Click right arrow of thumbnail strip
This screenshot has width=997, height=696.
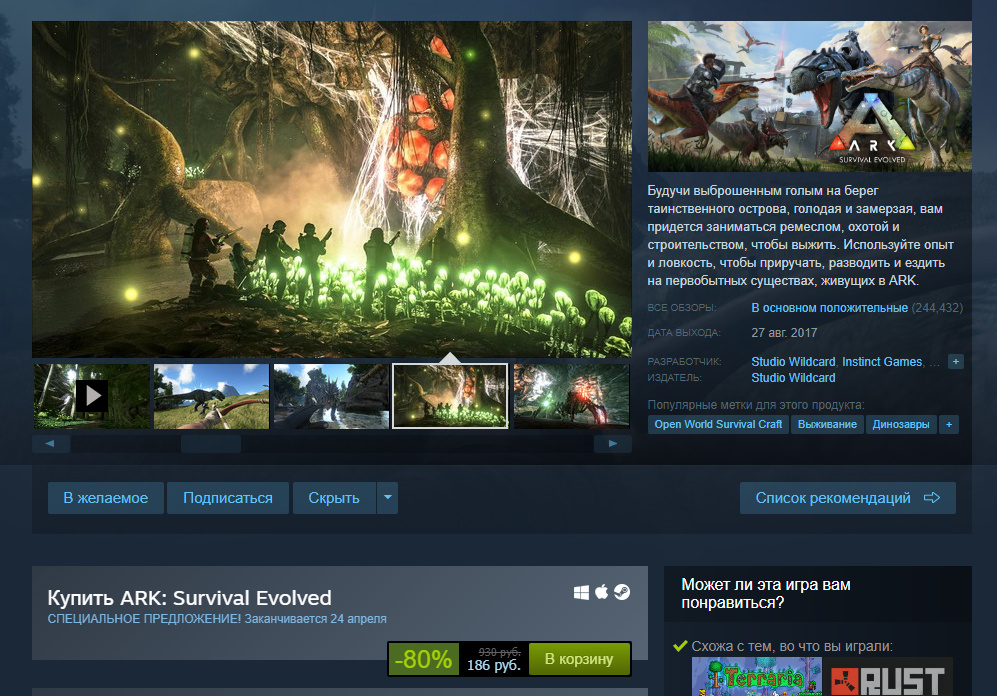[x=612, y=444]
